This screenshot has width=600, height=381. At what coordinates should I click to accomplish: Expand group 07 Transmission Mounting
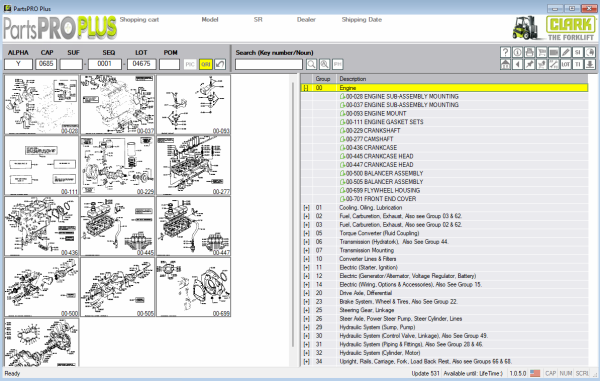click(x=306, y=251)
